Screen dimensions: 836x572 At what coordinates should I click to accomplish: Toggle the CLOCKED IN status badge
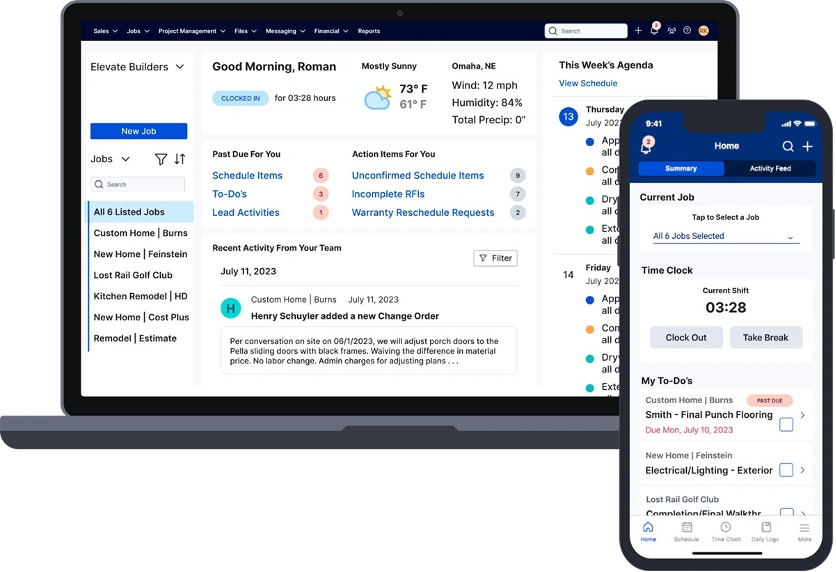[x=240, y=98]
